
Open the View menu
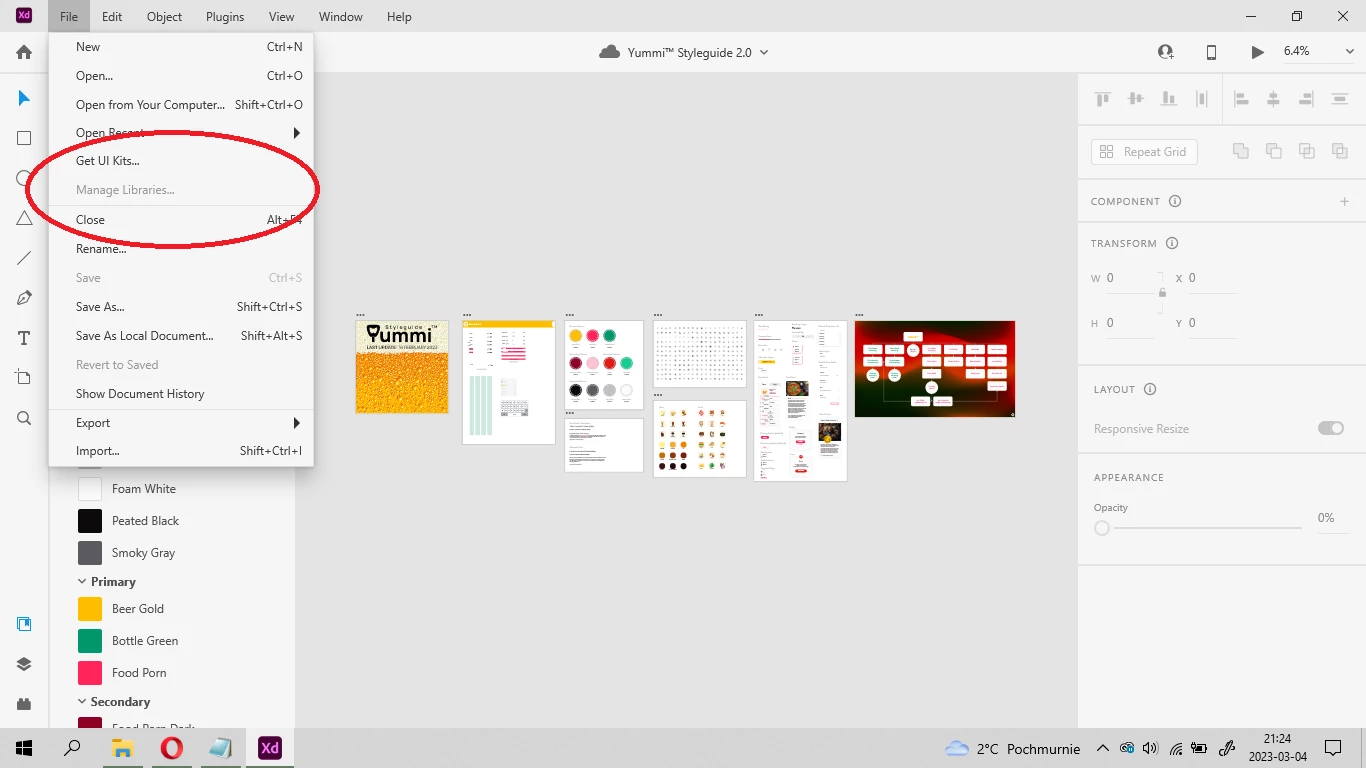point(282,17)
